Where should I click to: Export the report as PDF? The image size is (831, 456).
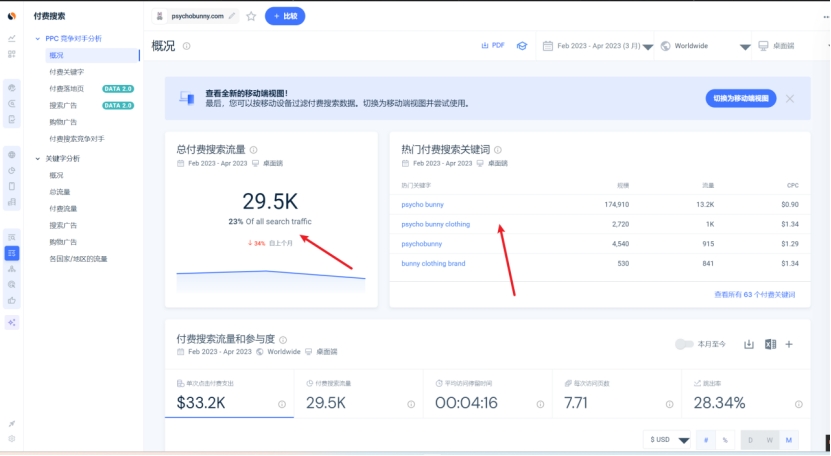(493, 46)
